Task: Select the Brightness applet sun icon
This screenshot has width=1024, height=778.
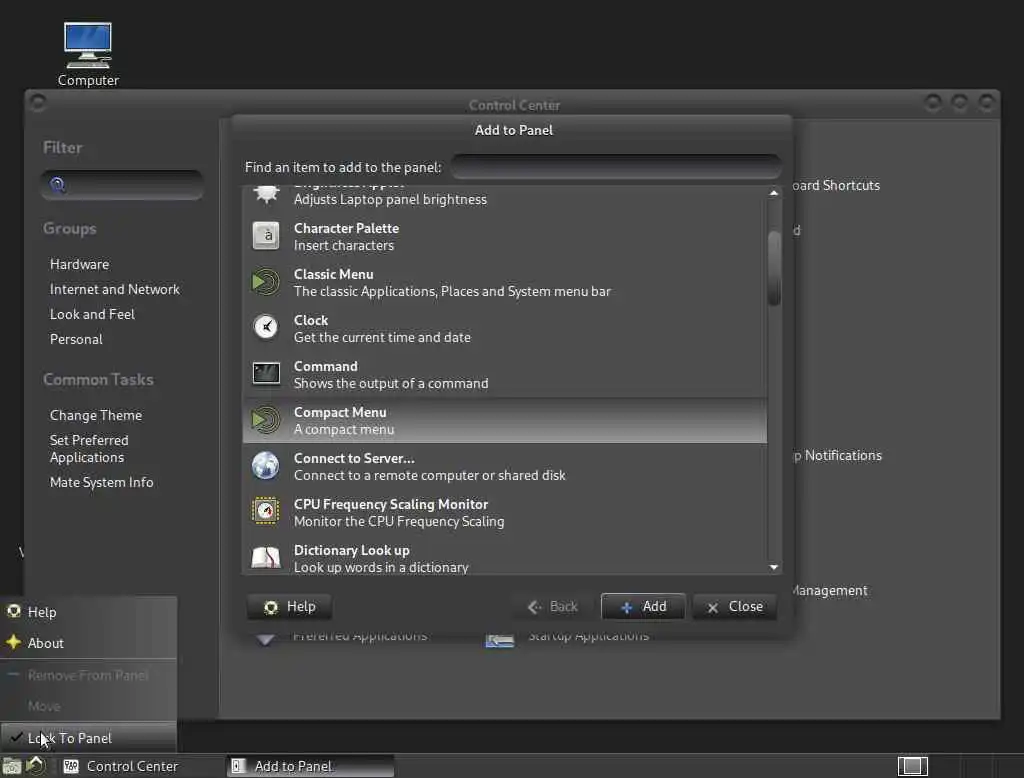Action: pyautogui.click(x=266, y=195)
